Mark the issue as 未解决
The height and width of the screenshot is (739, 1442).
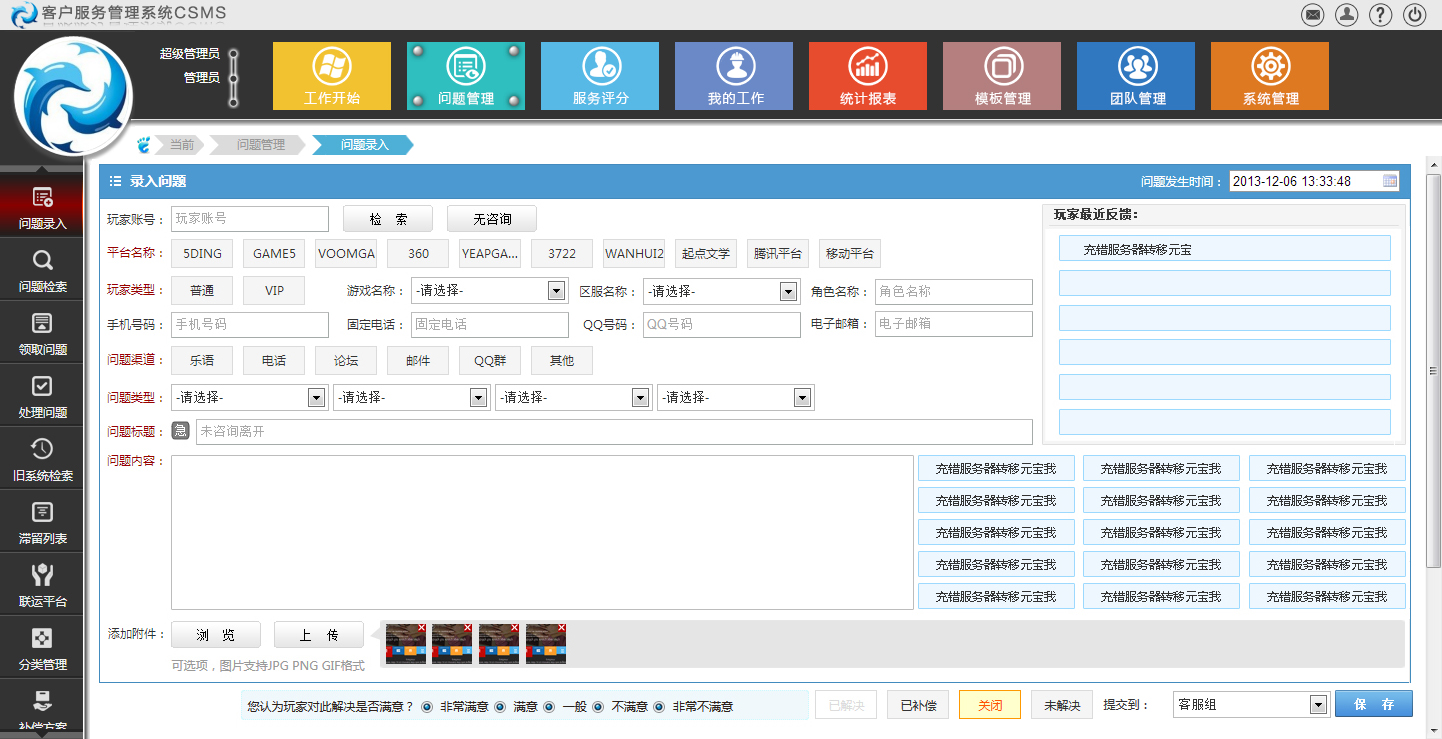(x=1062, y=705)
